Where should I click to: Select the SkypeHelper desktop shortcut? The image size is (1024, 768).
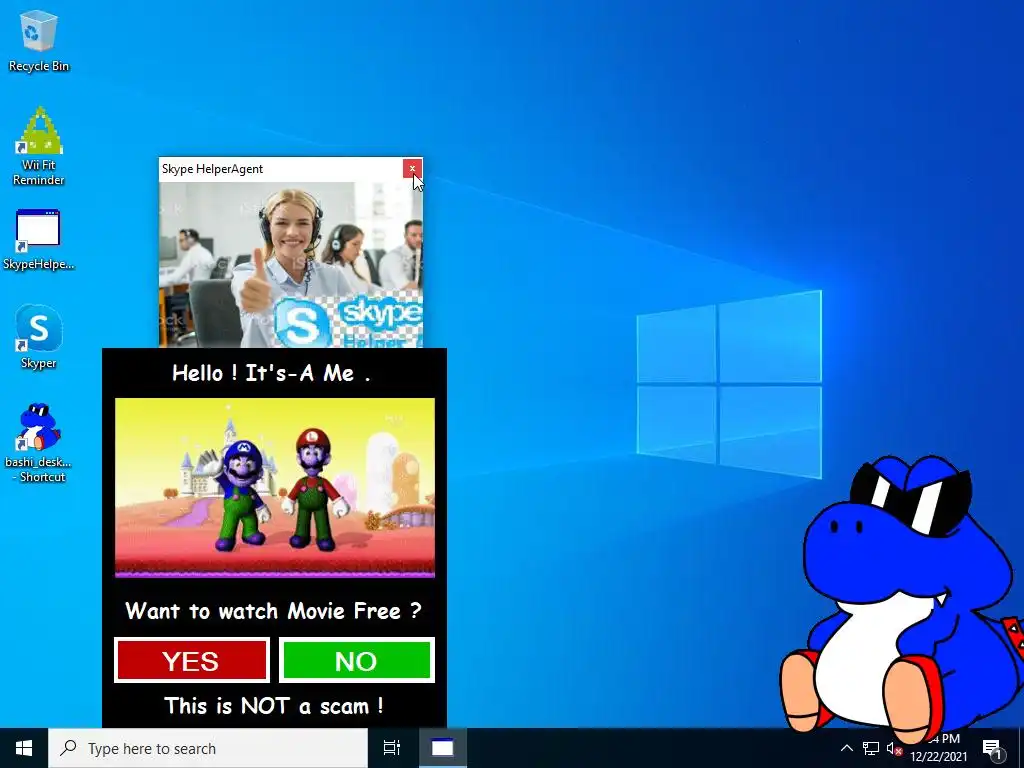pyautogui.click(x=39, y=240)
